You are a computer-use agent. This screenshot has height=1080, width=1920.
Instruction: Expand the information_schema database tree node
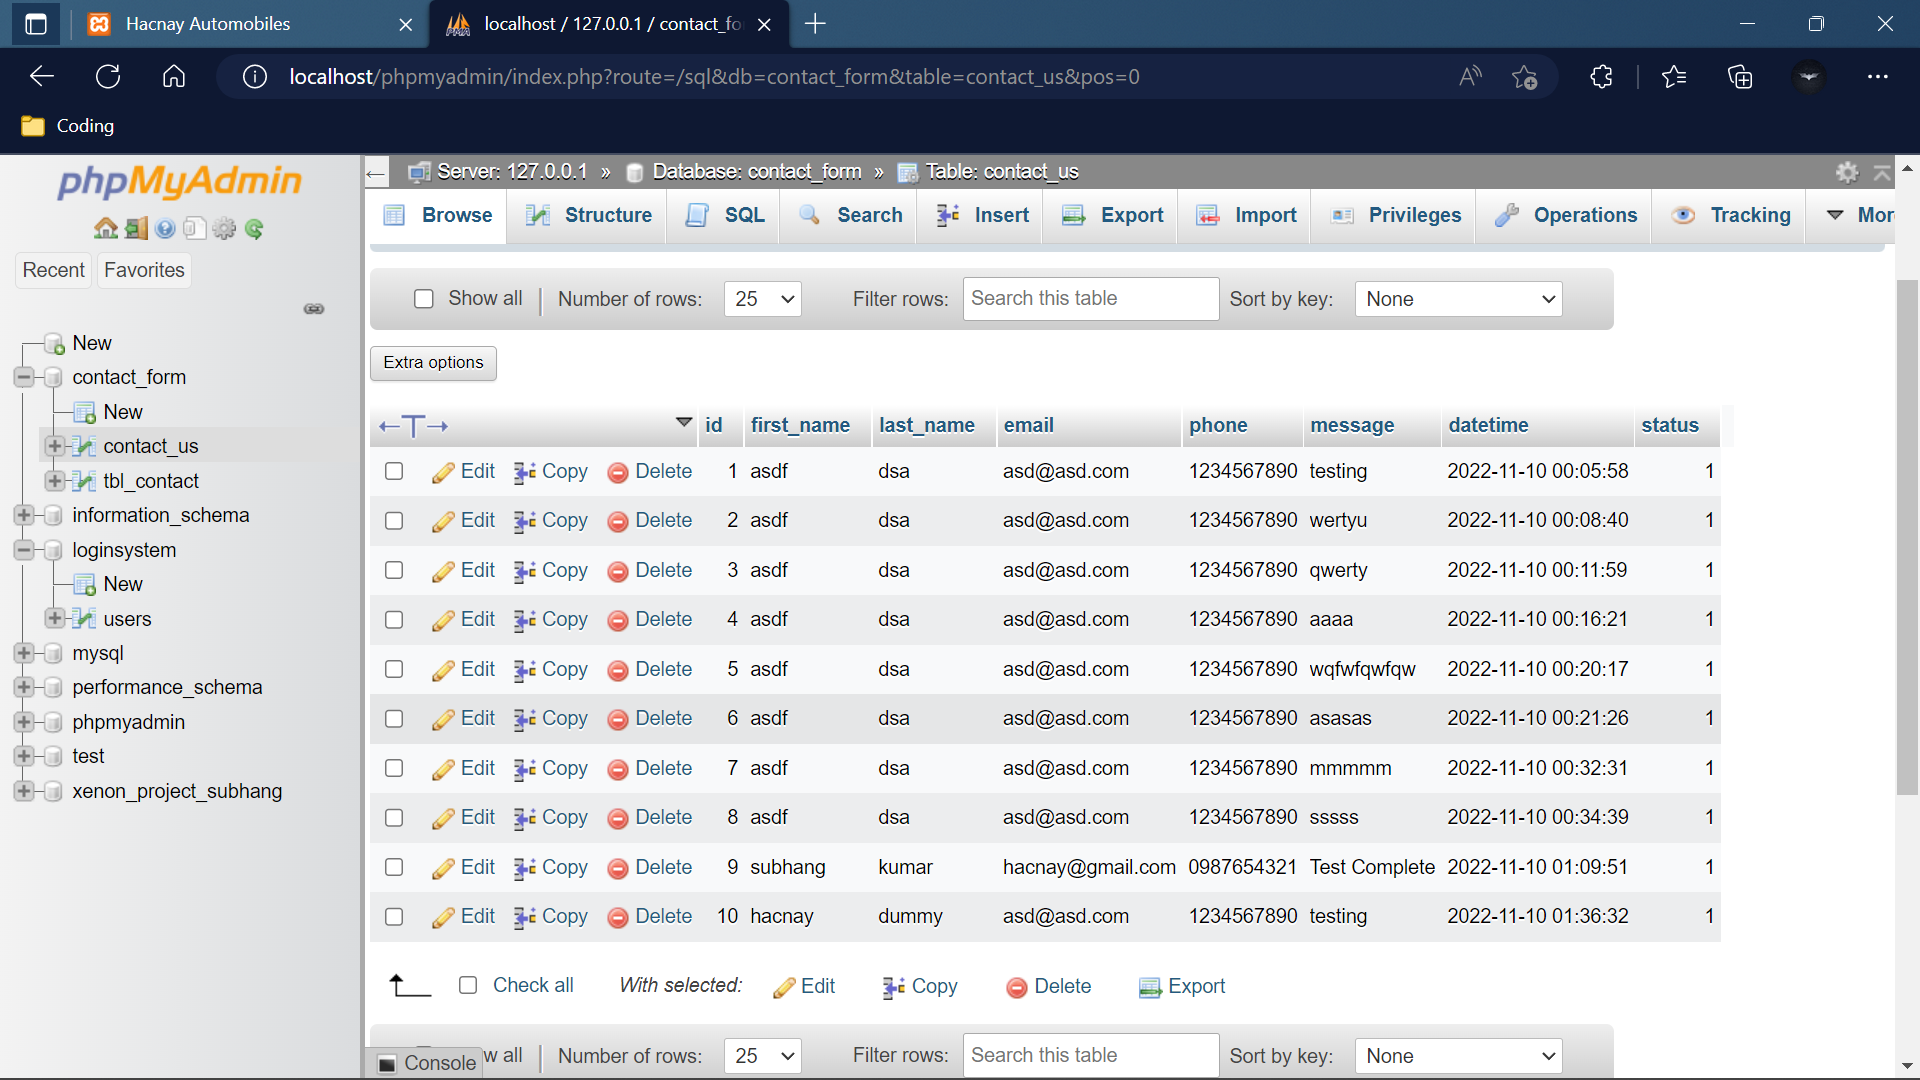pyautogui.click(x=24, y=515)
